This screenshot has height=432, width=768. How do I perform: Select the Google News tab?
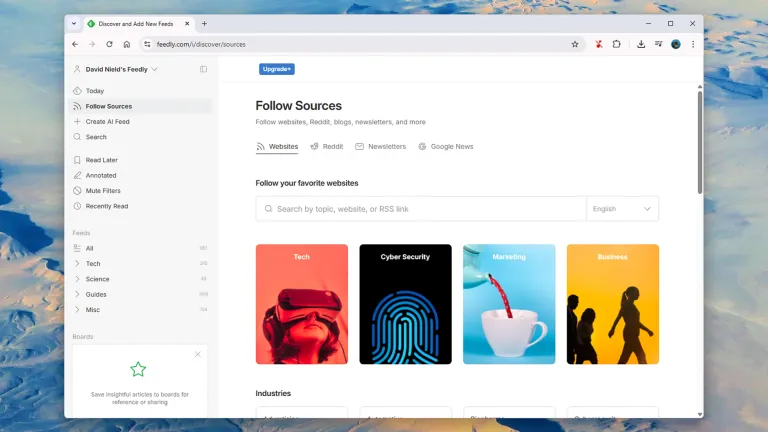[x=446, y=147]
